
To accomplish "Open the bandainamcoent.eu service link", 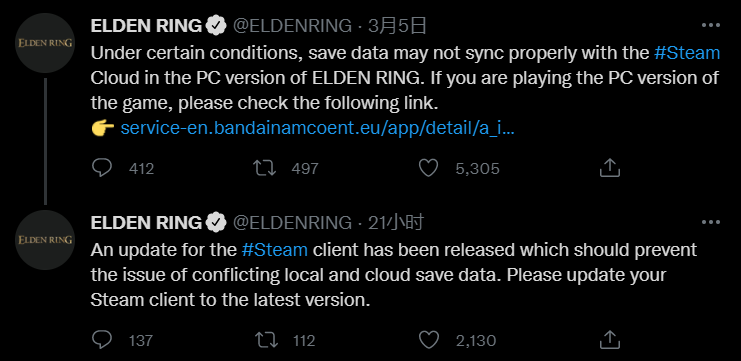I will [x=318, y=128].
